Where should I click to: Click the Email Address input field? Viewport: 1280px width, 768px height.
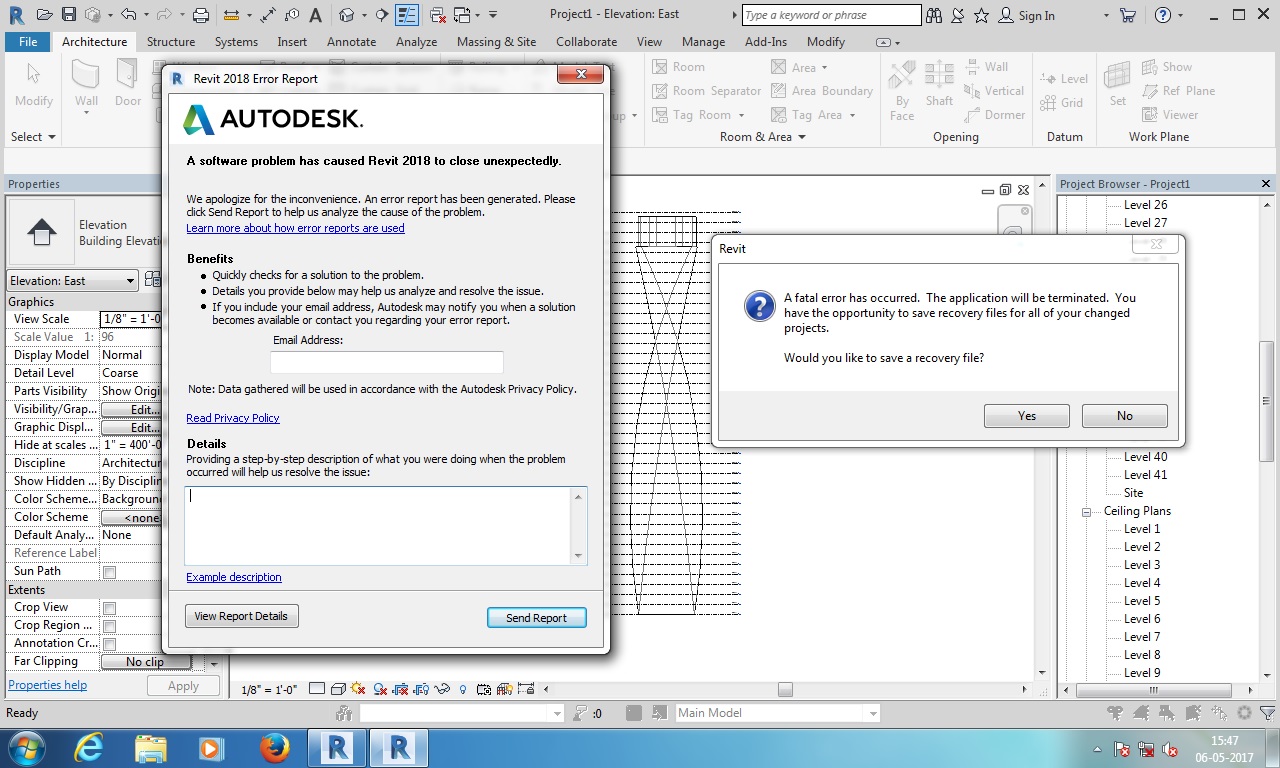(387, 362)
